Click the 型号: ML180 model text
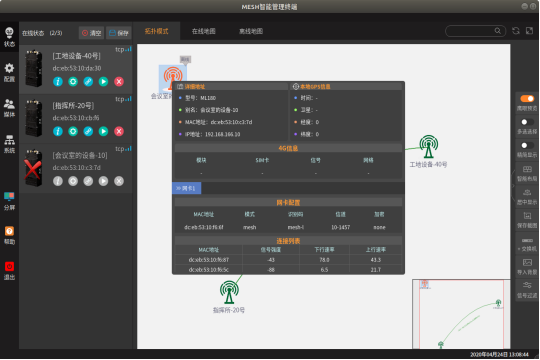This screenshot has width=540, height=360. (x=200, y=98)
